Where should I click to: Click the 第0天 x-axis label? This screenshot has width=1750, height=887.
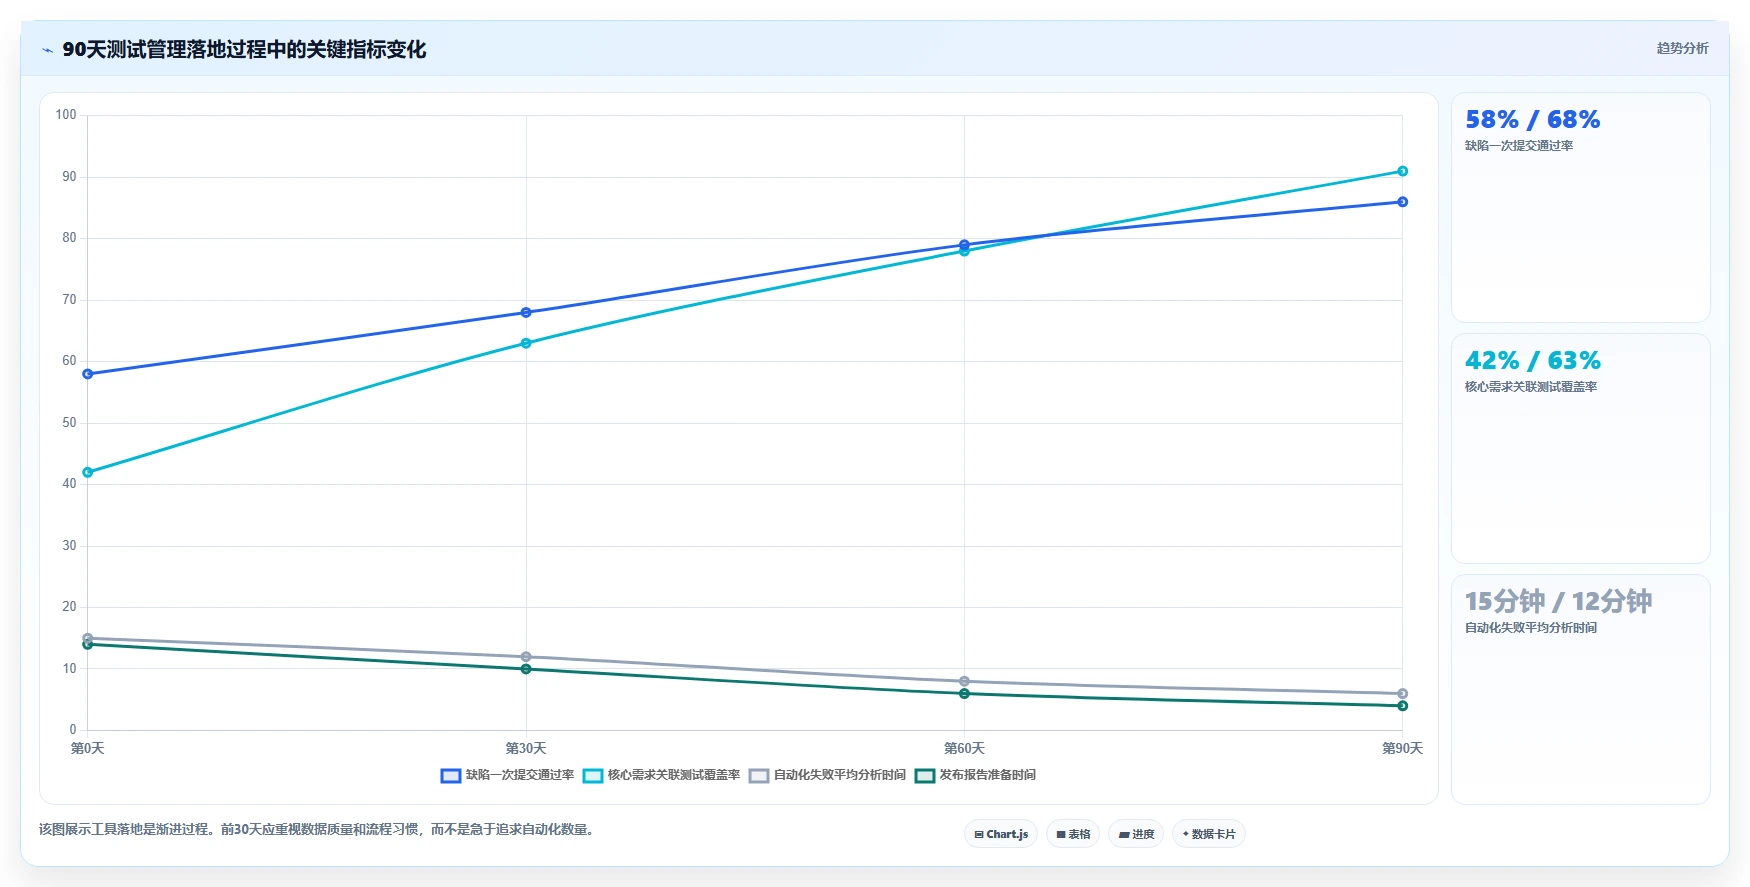[x=88, y=748]
